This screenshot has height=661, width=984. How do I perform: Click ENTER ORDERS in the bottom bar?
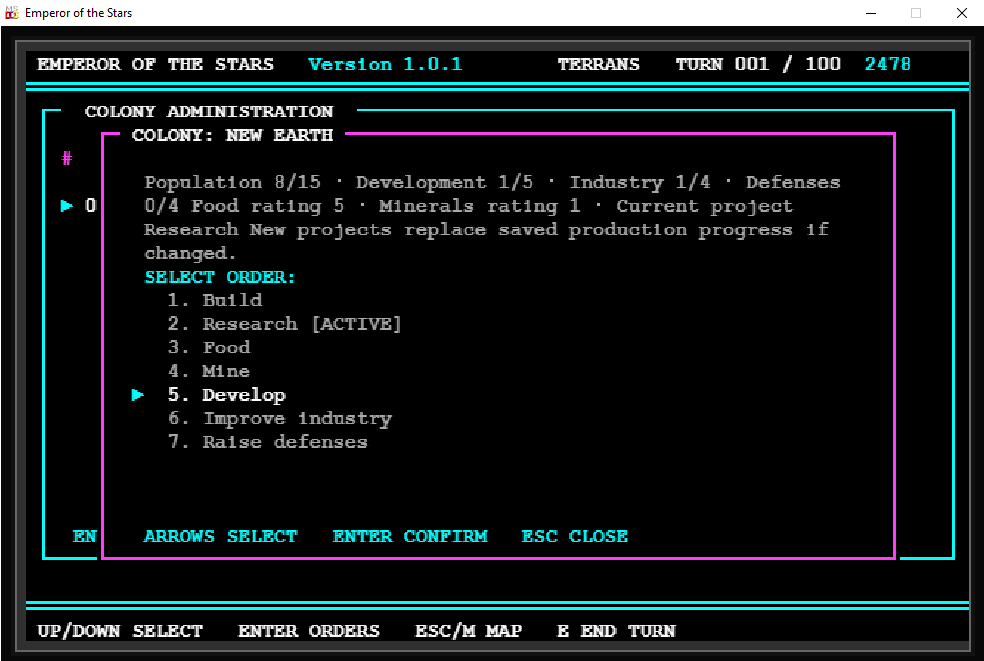[309, 631]
